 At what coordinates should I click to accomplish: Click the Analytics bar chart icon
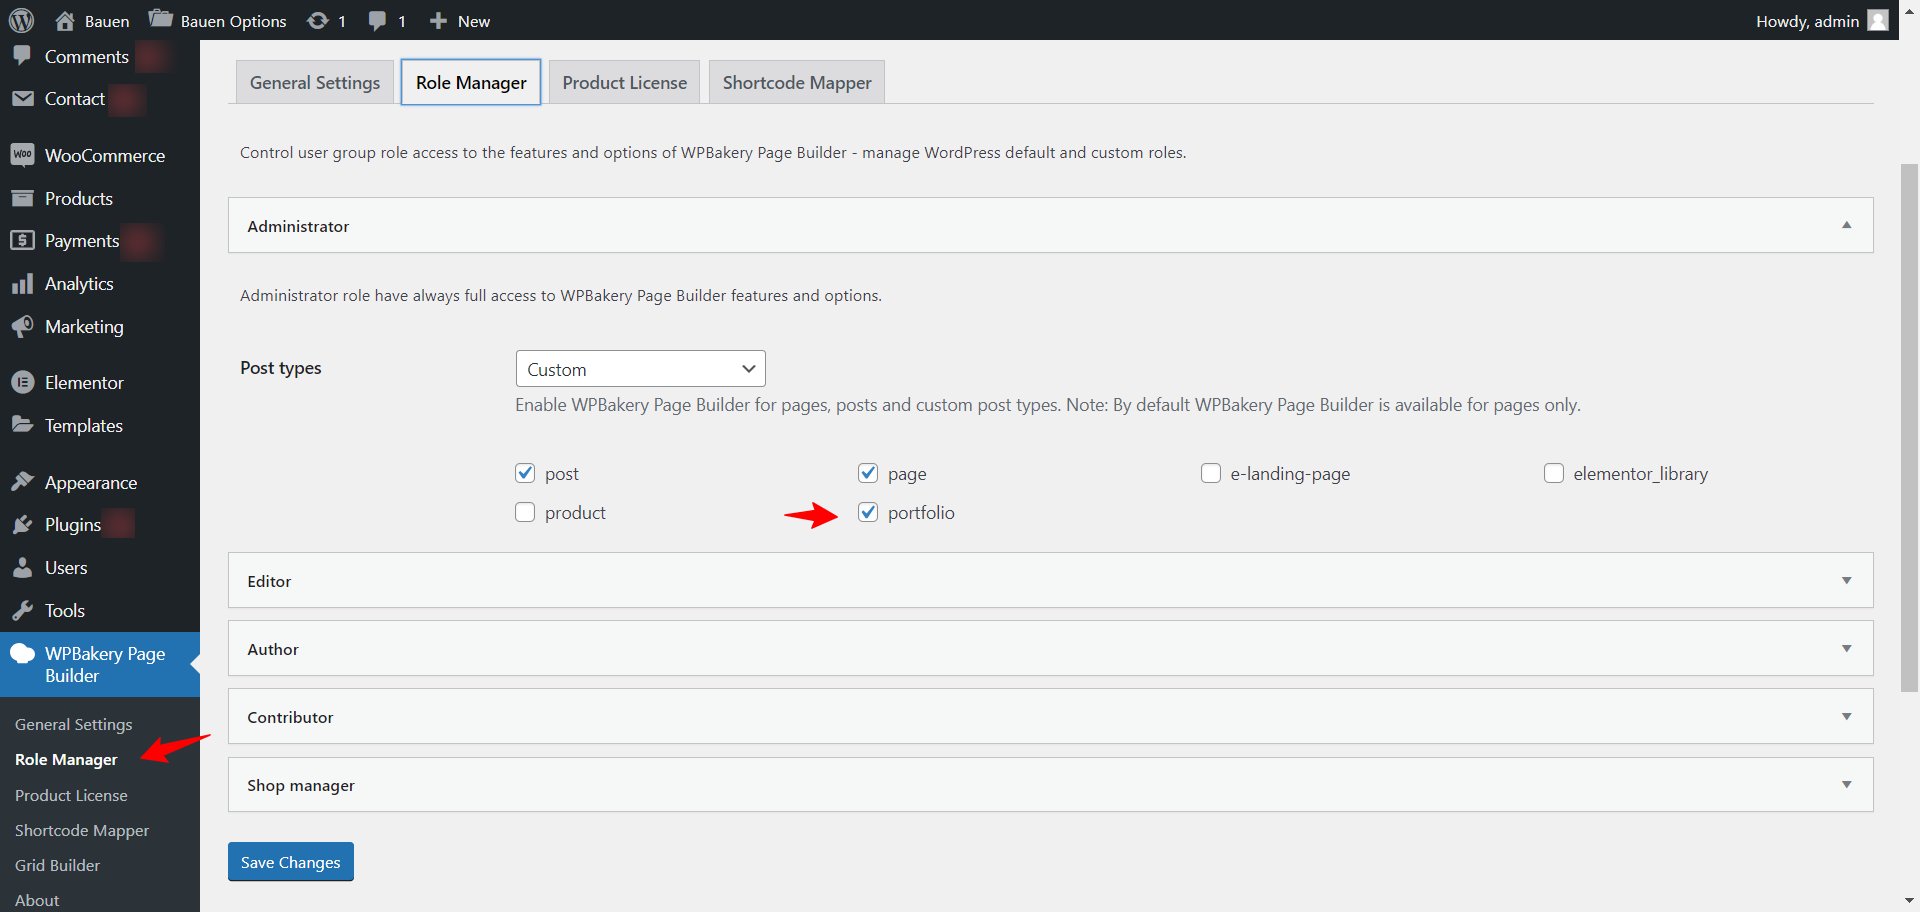click(x=22, y=284)
